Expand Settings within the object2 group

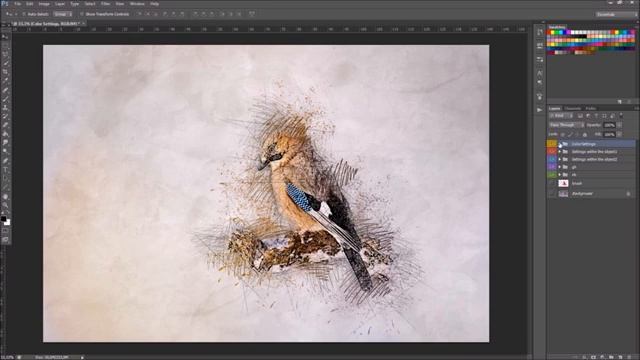point(560,159)
